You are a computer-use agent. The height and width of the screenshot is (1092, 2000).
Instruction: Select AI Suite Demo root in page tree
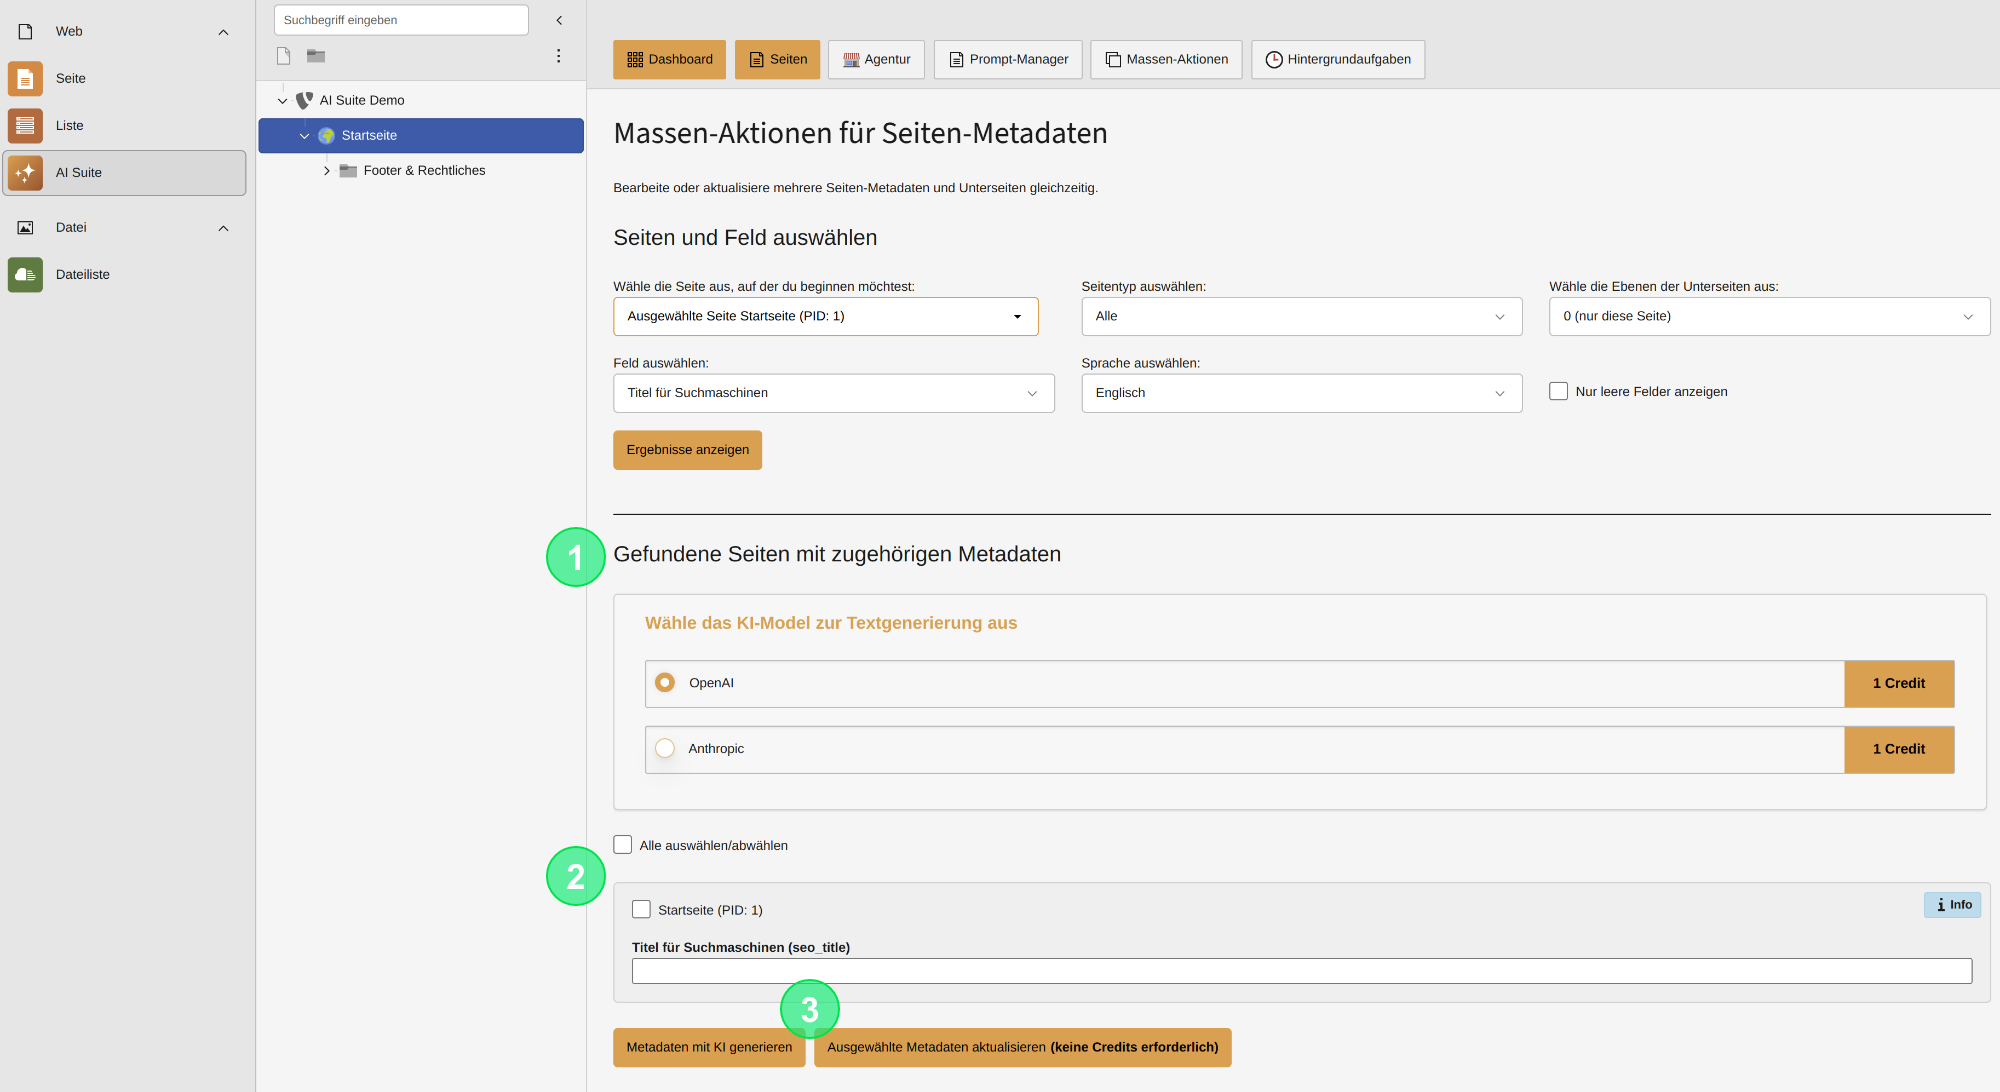click(x=362, y=100)
